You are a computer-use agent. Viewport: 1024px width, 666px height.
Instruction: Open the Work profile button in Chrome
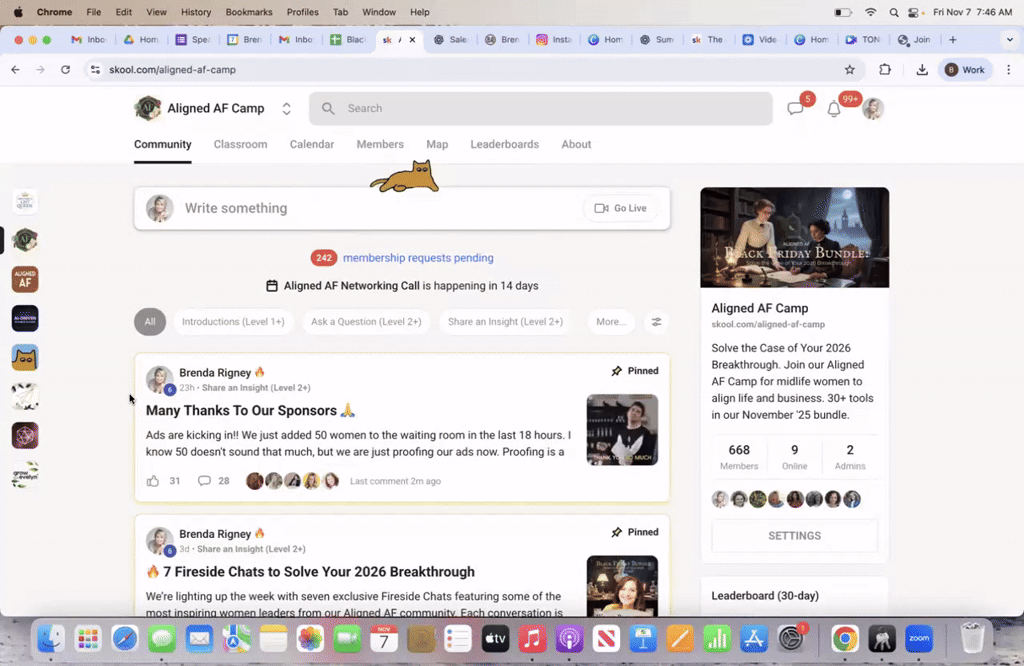(965, 70)
